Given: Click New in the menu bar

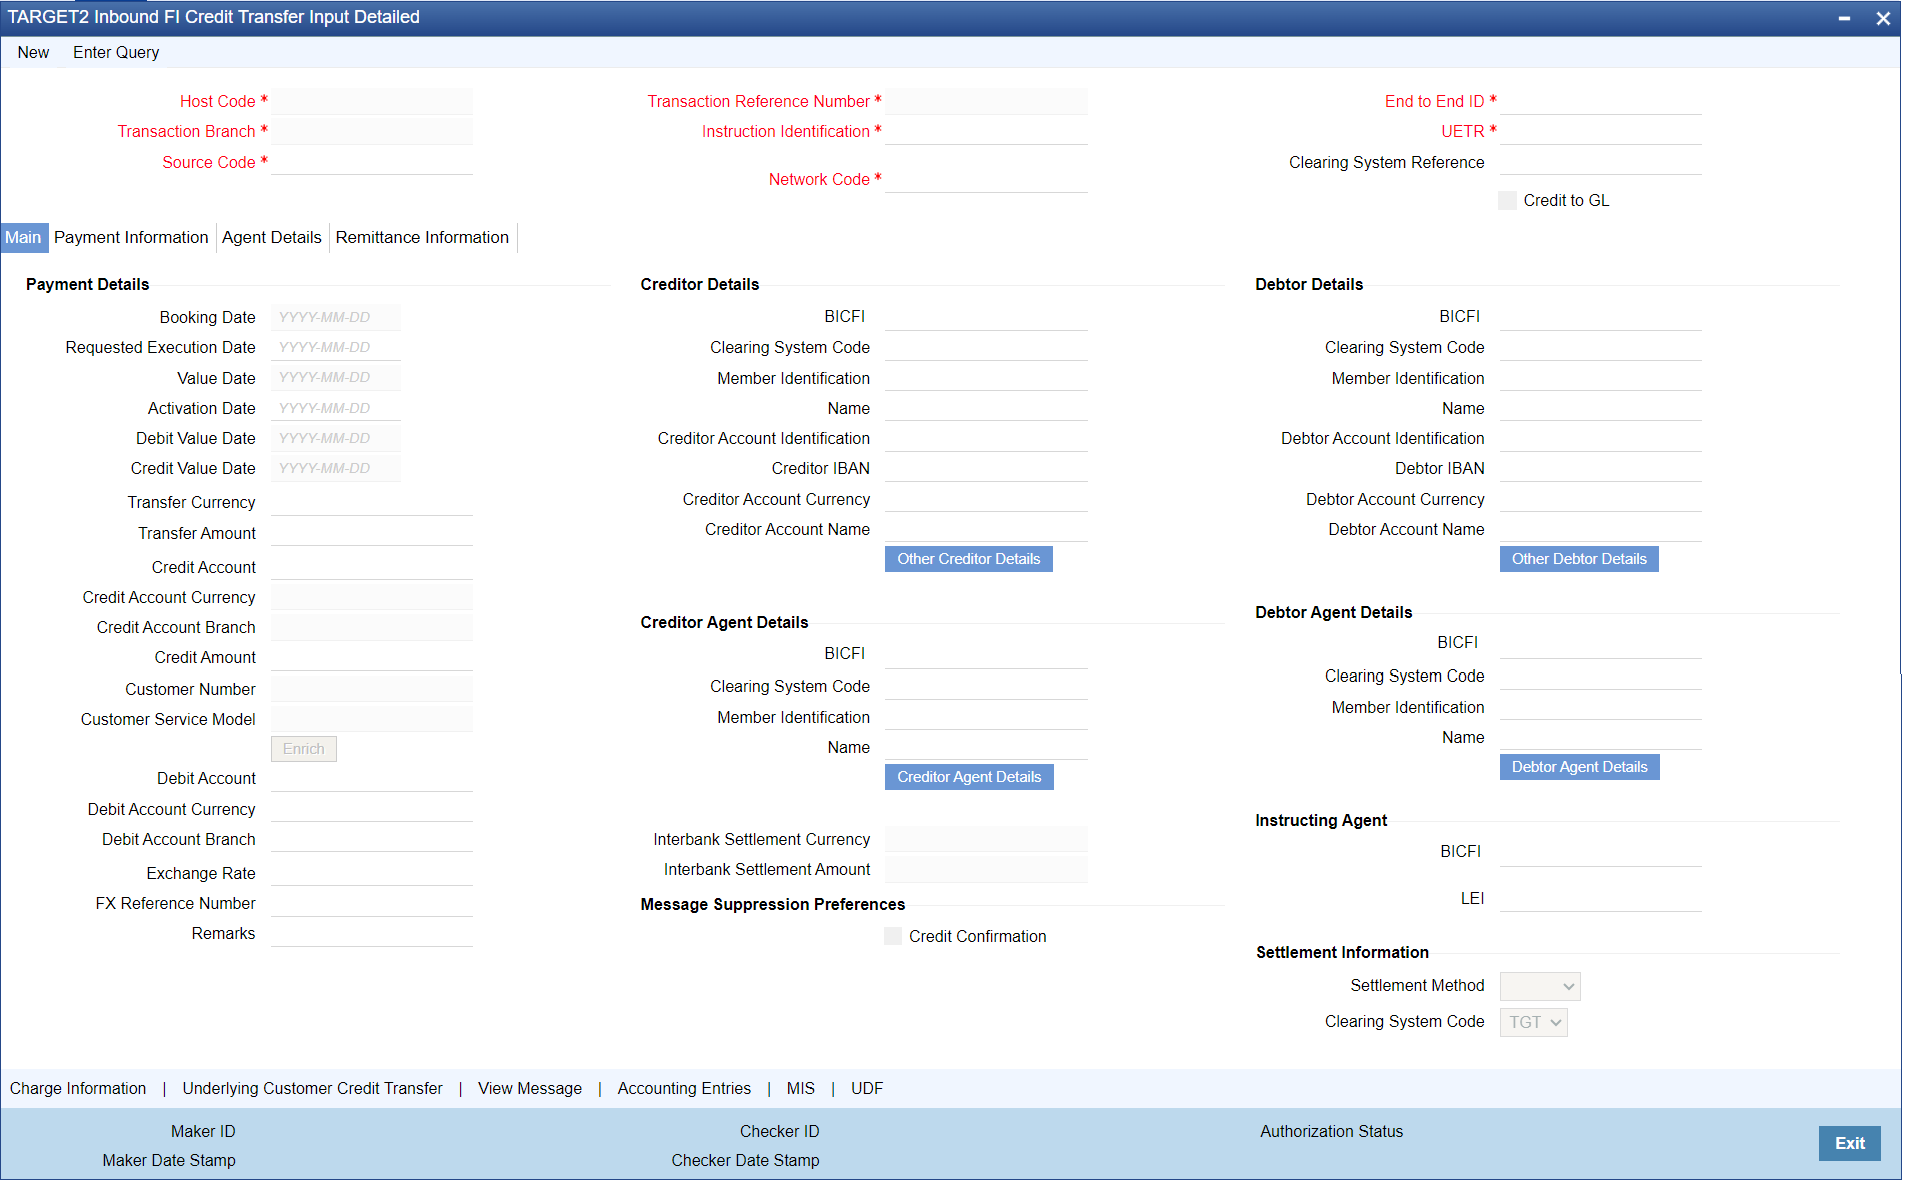Looking at the screenshot, I should point(33,52).
